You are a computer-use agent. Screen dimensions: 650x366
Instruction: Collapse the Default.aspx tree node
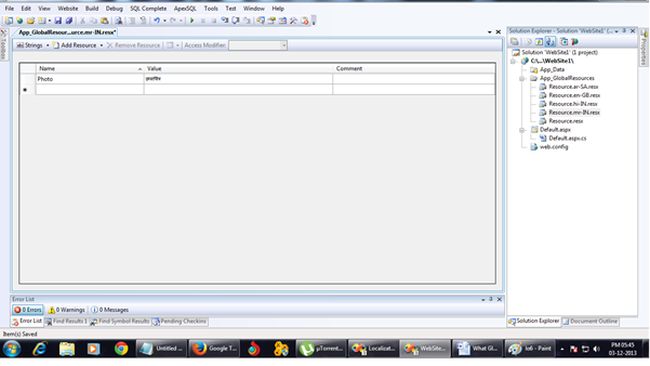point(521,130)
